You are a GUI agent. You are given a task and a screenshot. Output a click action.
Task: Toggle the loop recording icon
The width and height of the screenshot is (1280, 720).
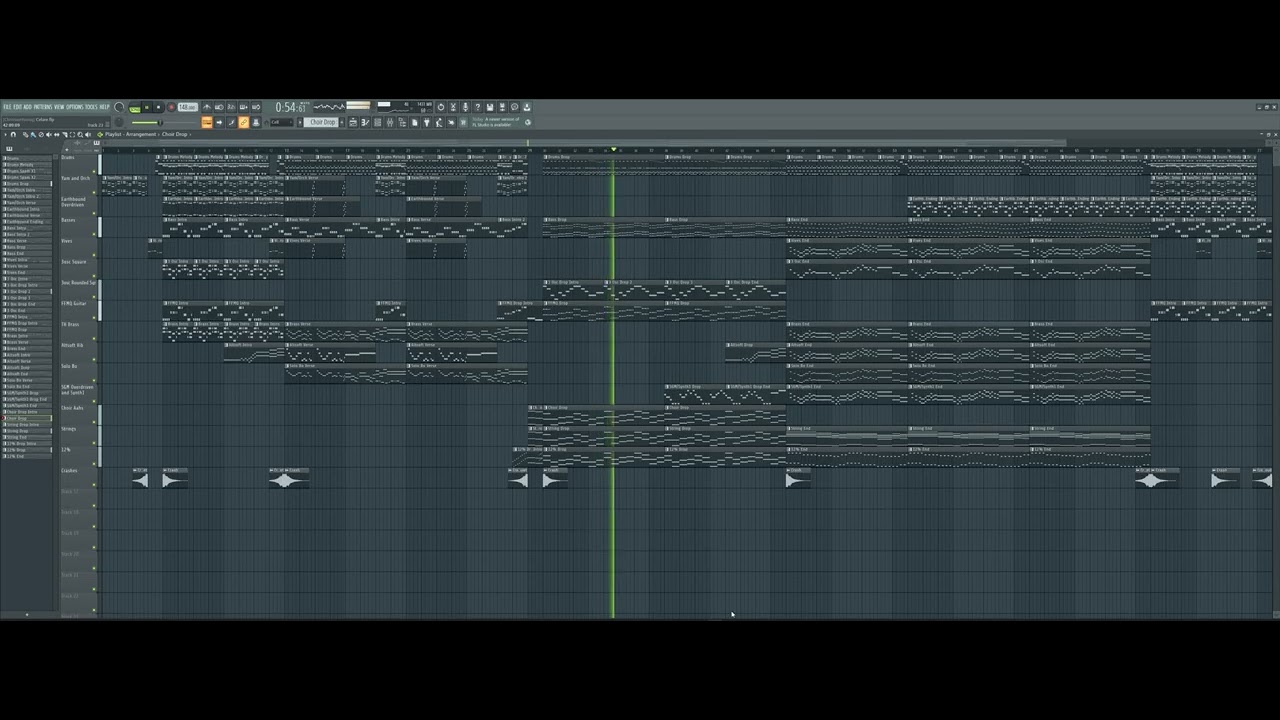tap(256, 107)
